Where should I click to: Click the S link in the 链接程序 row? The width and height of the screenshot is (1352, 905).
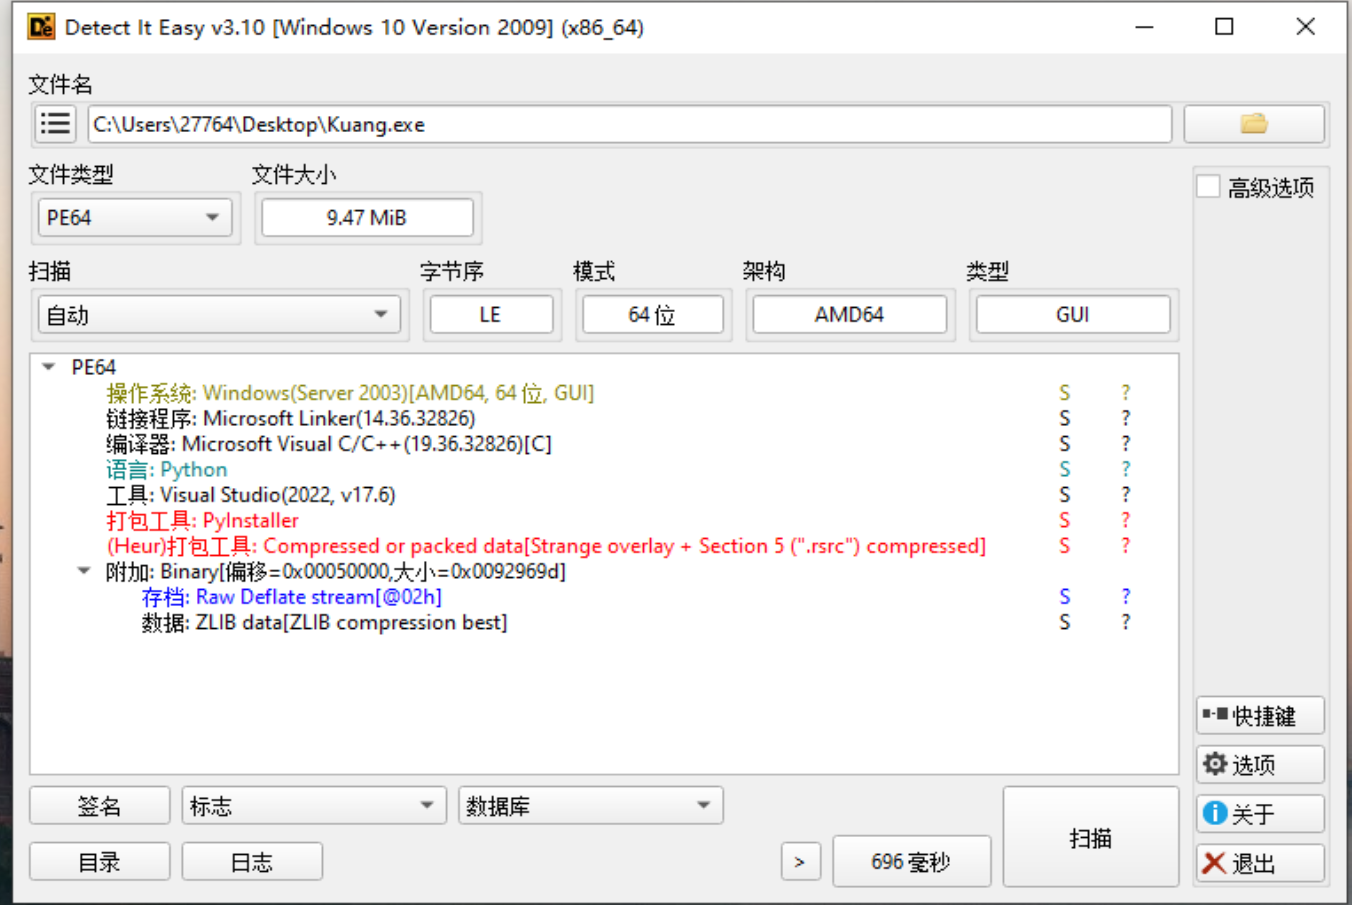[1065, 418]
